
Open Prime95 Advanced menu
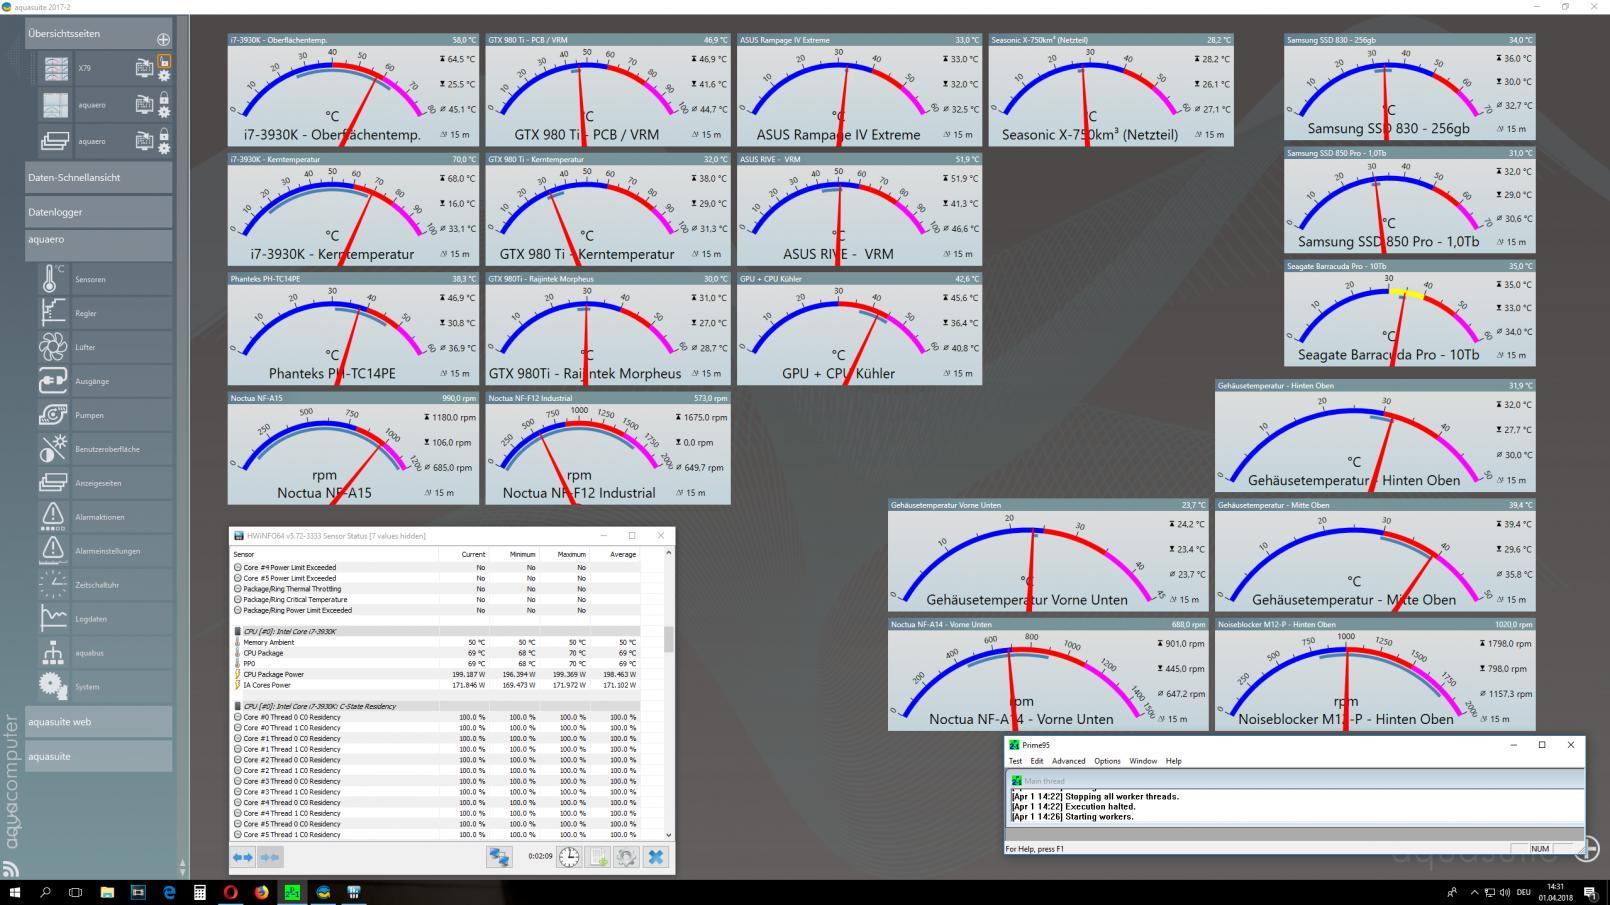[x=1068, y=761]
